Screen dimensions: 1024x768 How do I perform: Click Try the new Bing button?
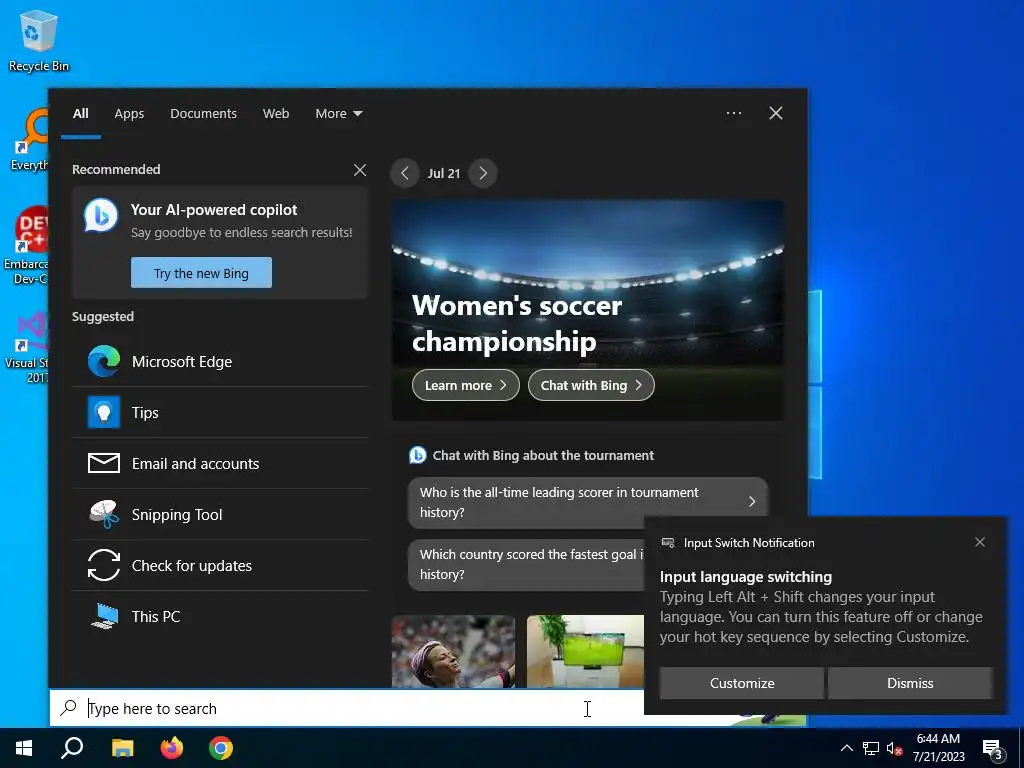click(x=201, y=273)
